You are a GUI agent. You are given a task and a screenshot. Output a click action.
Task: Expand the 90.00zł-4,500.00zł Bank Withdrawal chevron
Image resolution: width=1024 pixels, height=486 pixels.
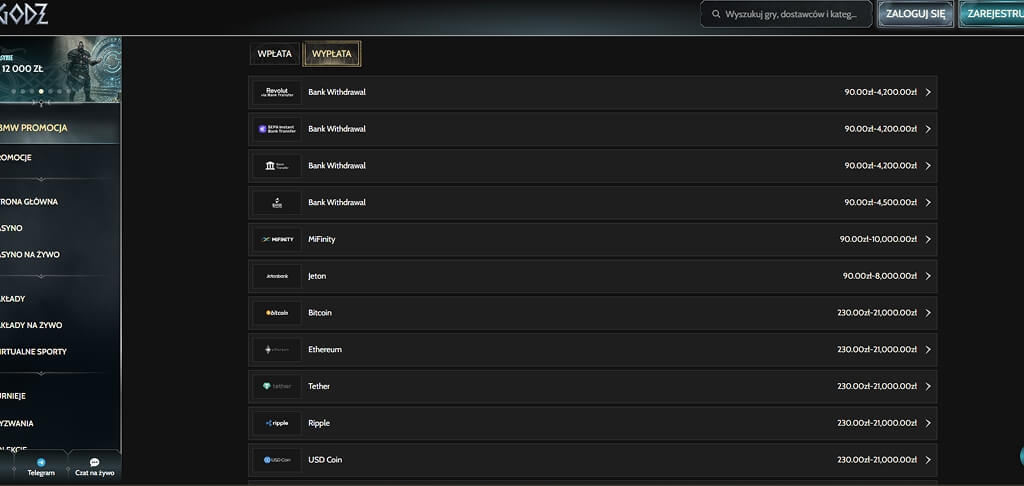point(928,202)
